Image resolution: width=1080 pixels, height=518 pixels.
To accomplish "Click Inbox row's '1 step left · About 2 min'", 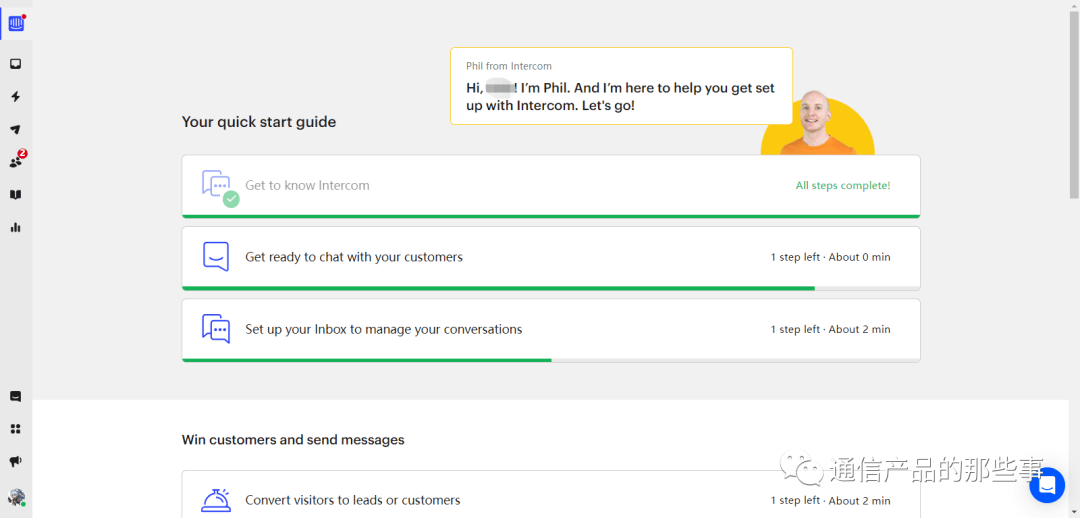I will [x=831, y=329].
